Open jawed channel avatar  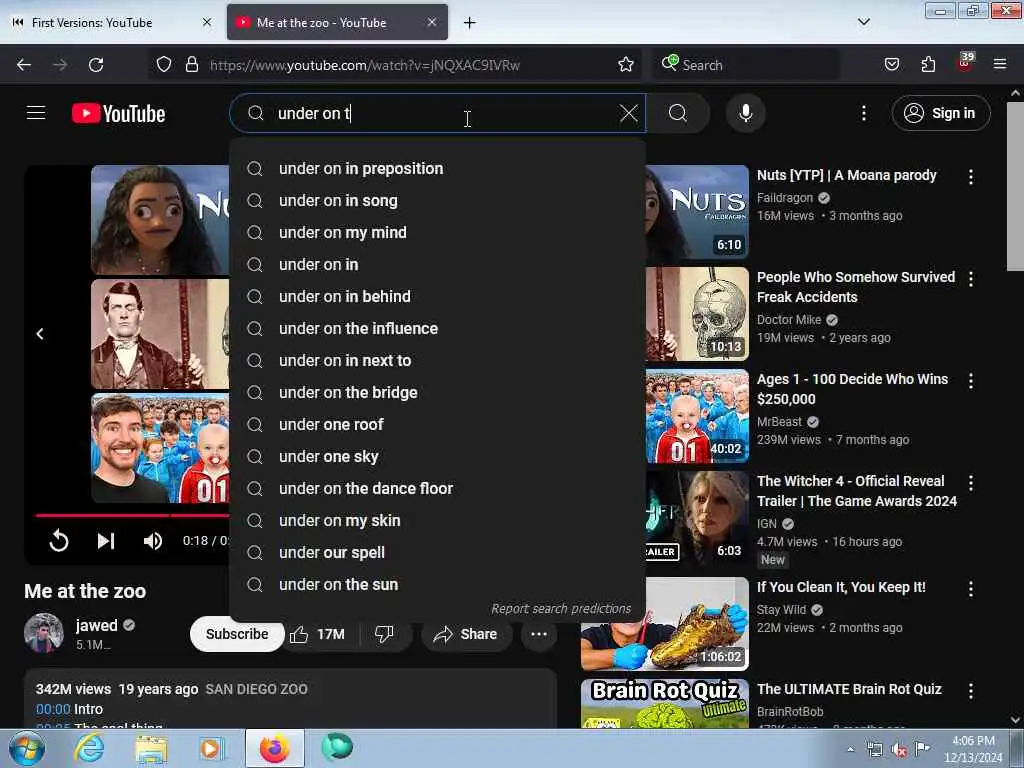click(x=44, y=633)
